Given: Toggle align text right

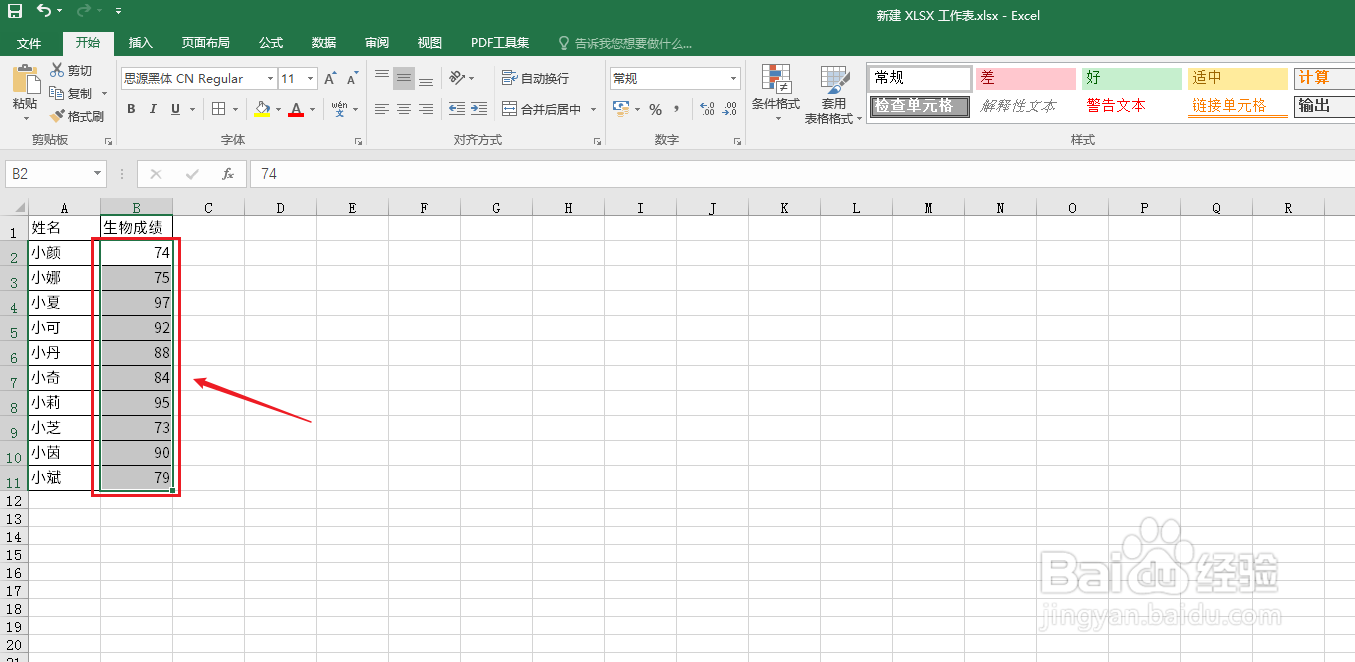Looking at the screenshot, I should [426, 109].
